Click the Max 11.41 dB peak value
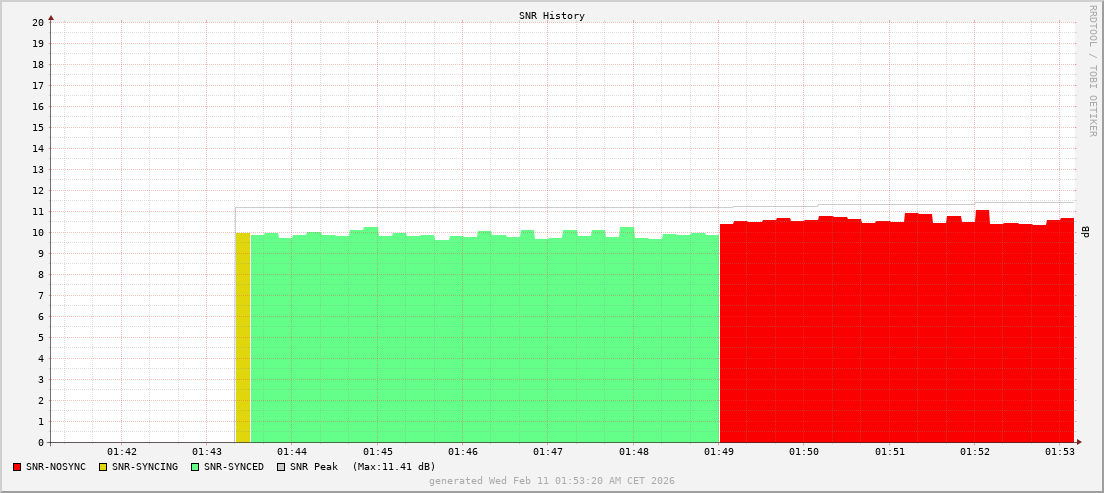Screen dimensions: 1104x493 point(394,467)
